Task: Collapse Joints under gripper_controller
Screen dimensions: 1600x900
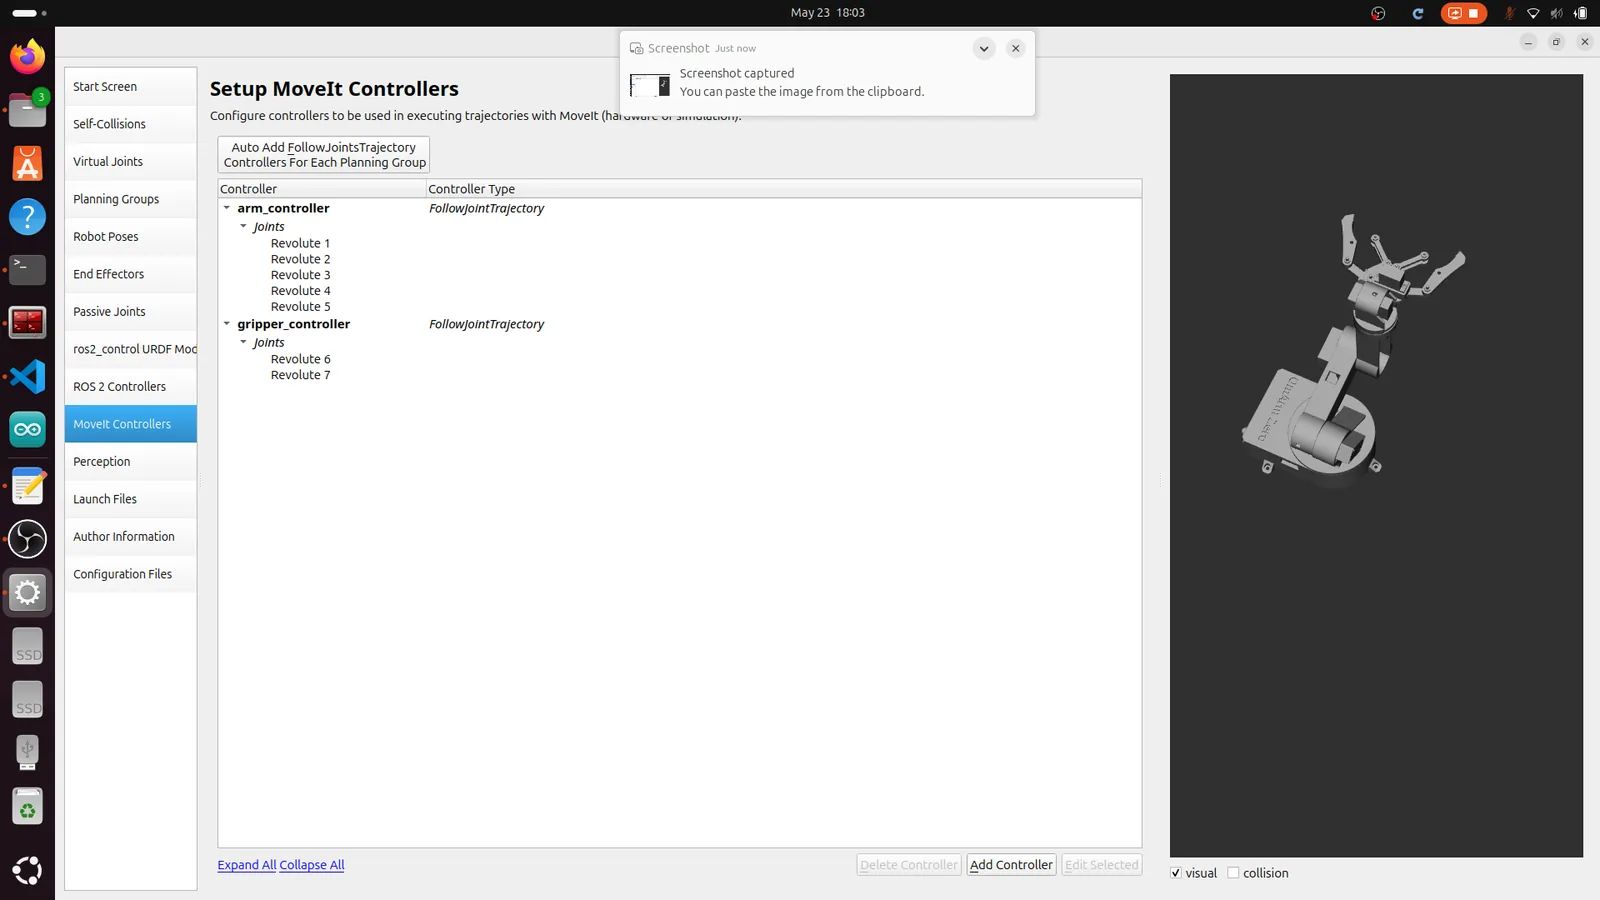Action: (243, 342)
